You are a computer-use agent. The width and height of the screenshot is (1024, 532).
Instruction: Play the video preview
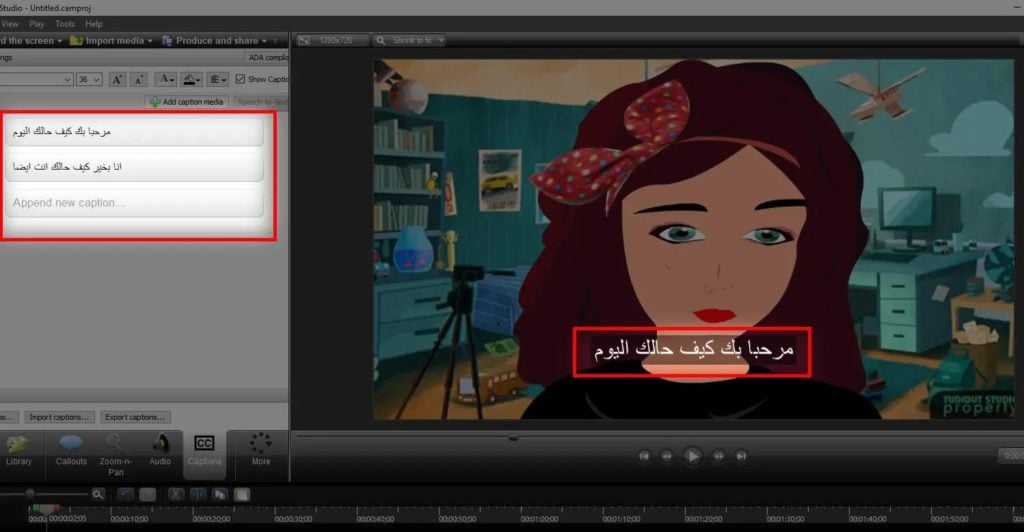coord(692,456)
